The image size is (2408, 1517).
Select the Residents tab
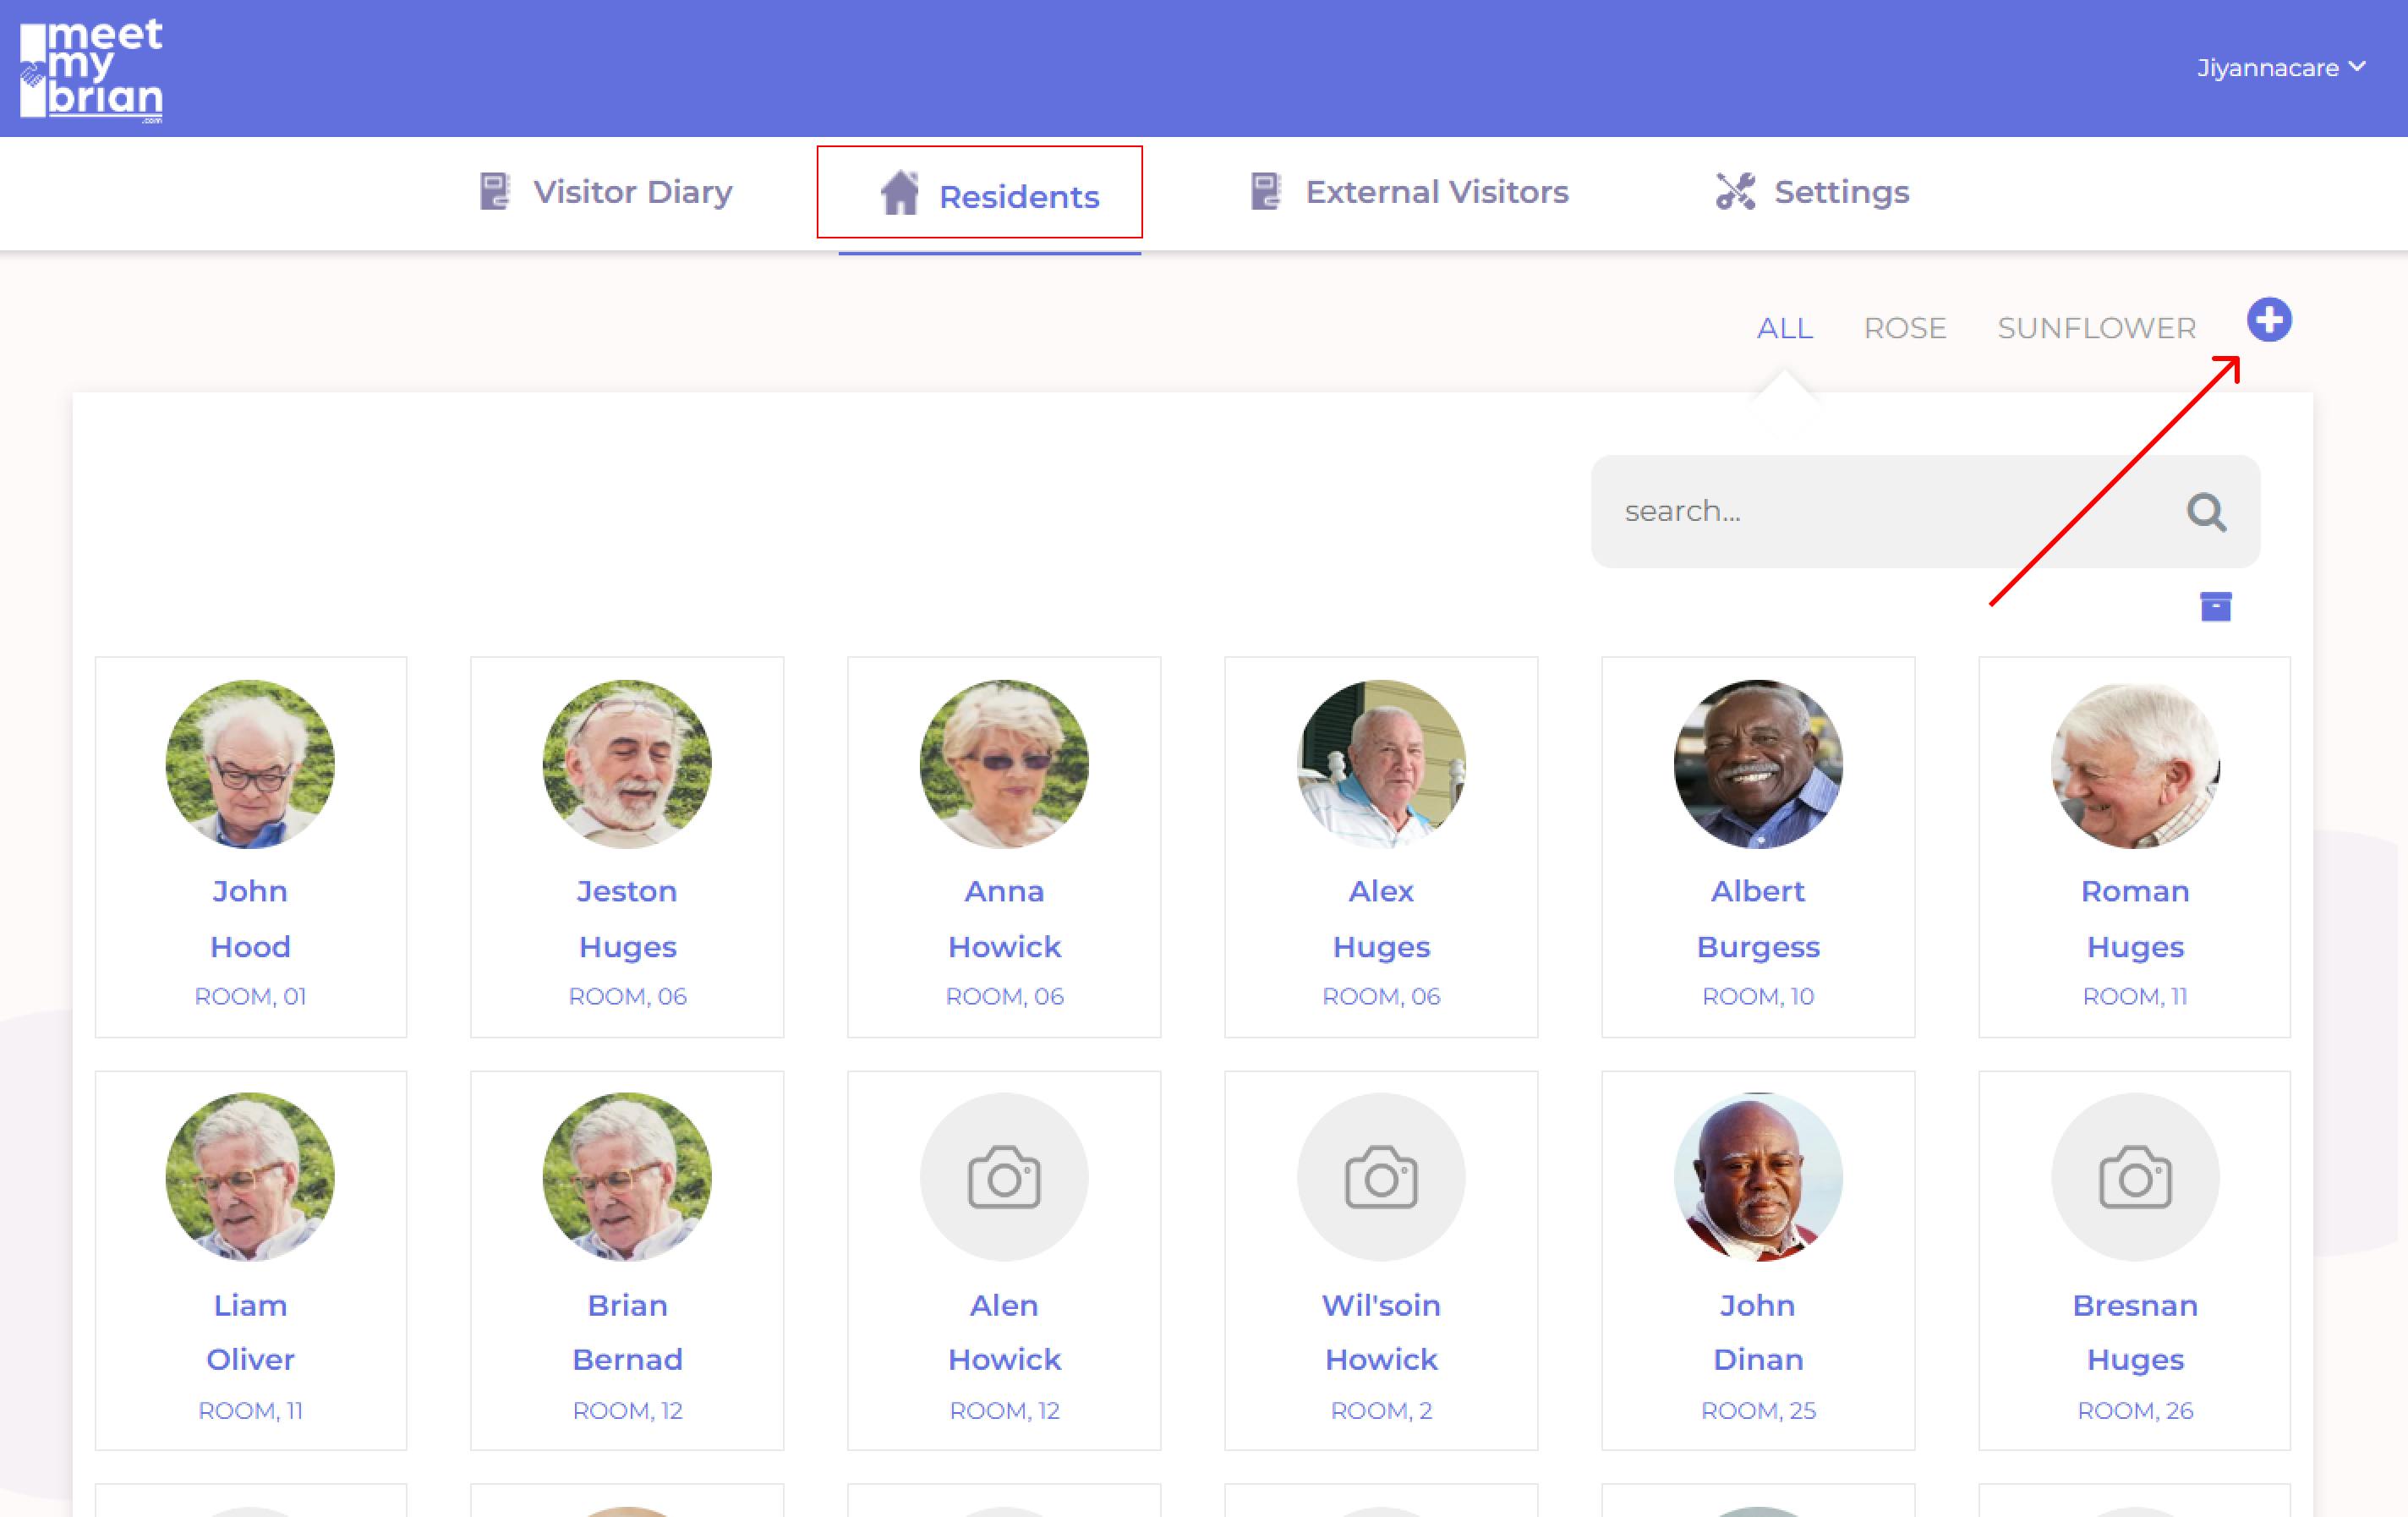coord(989,195)
